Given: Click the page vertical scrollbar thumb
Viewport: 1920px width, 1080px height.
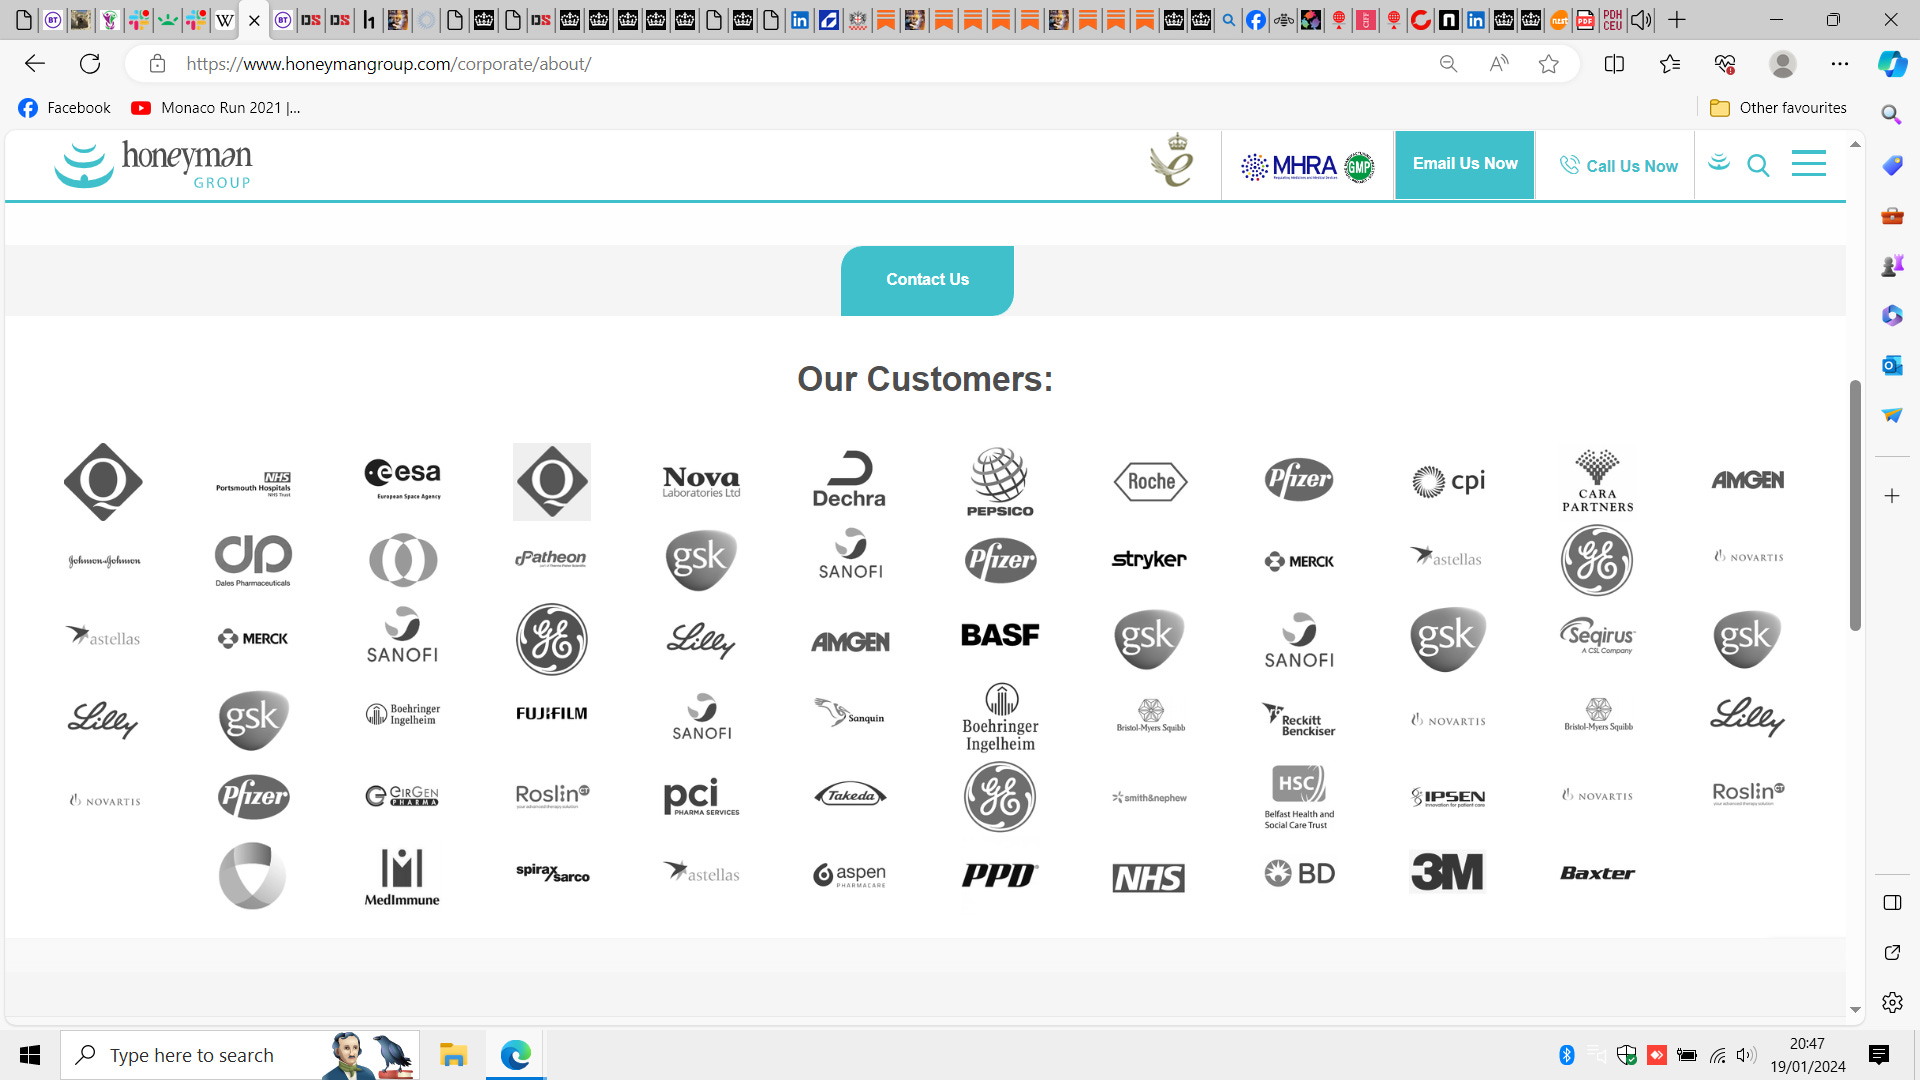Looking at the screenshot, I should point(1855,505).
